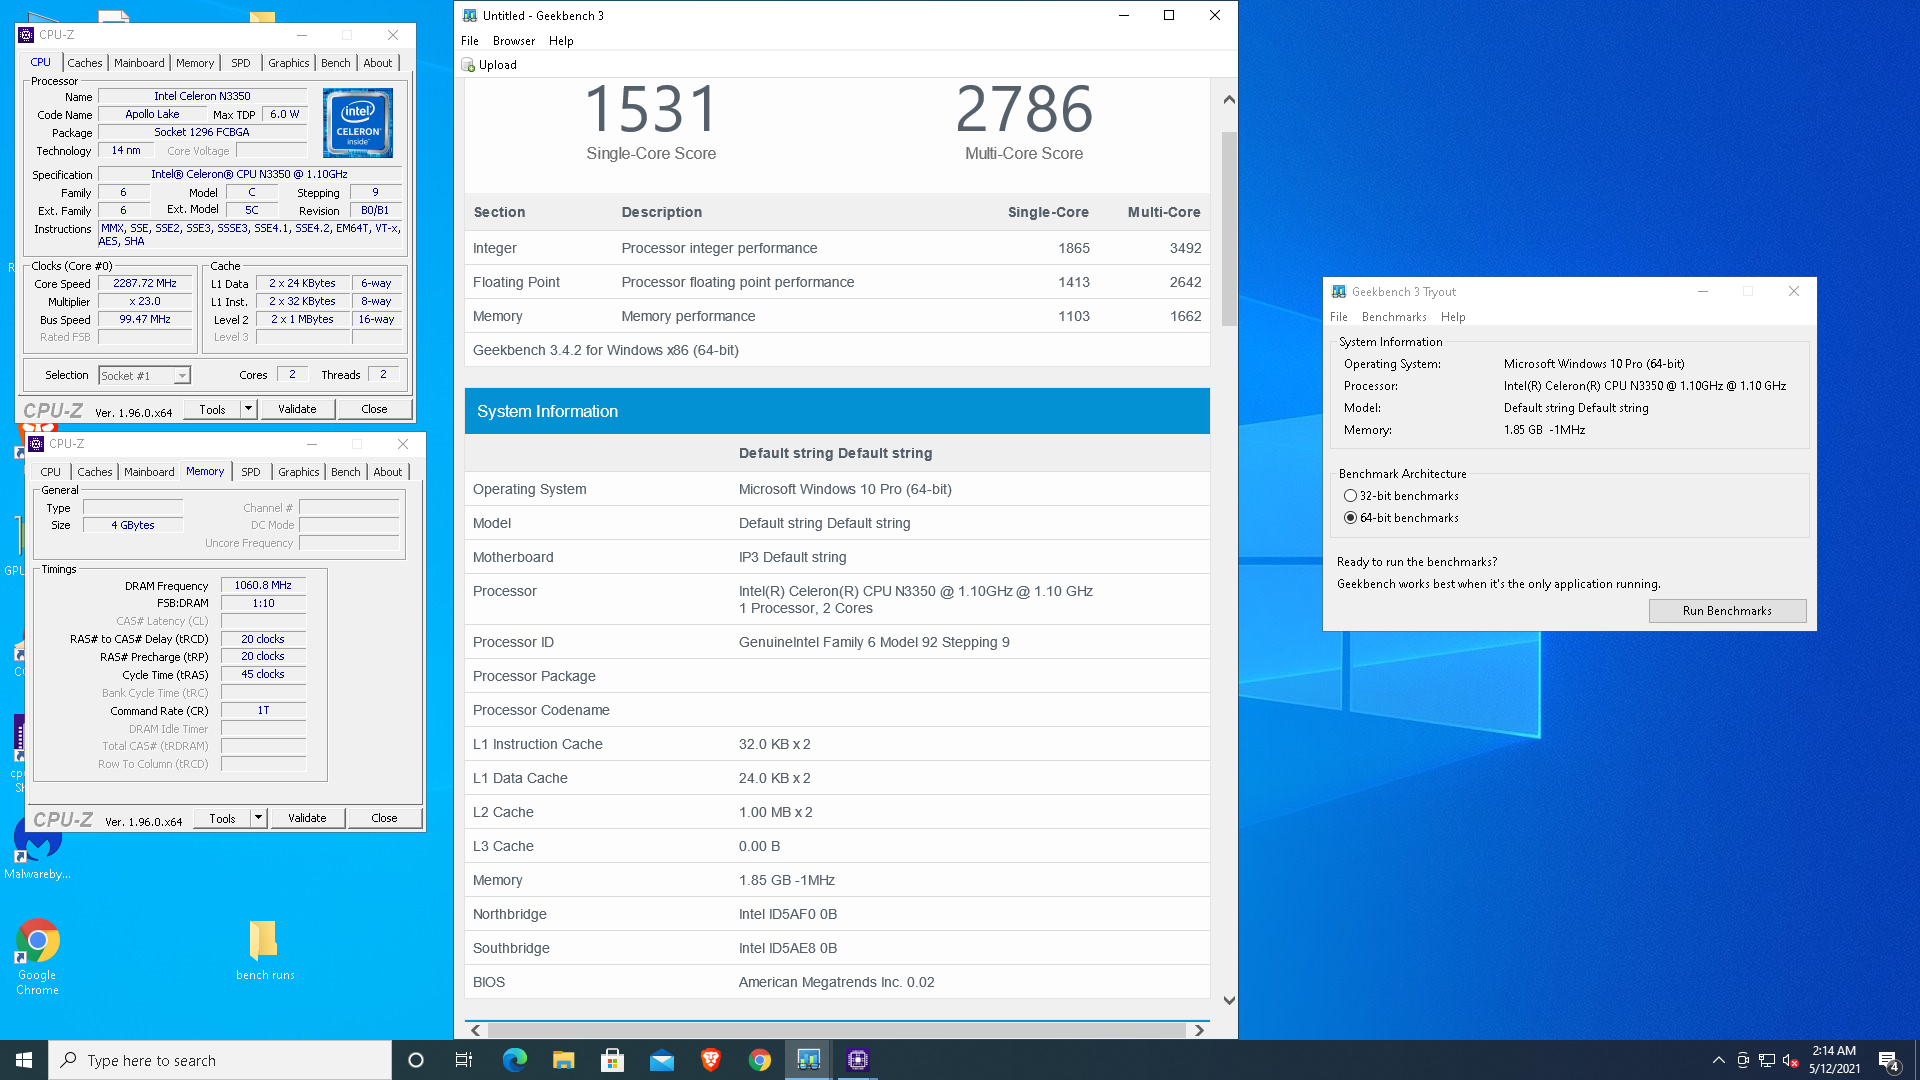Launch Brave browser from taskbar
Viewport: 1920px width, 1080px height.
click(710, 1060)
